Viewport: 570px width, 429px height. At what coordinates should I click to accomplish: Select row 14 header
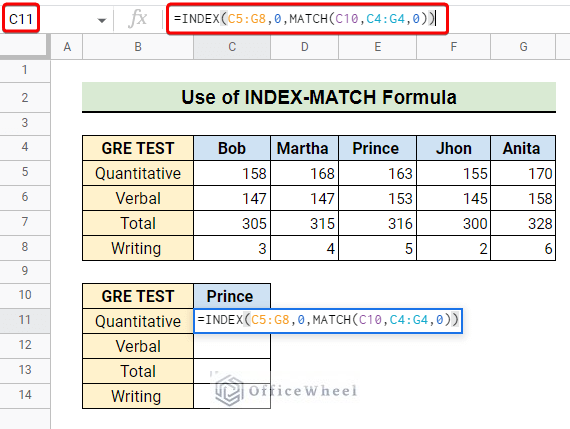coord(25,396)
